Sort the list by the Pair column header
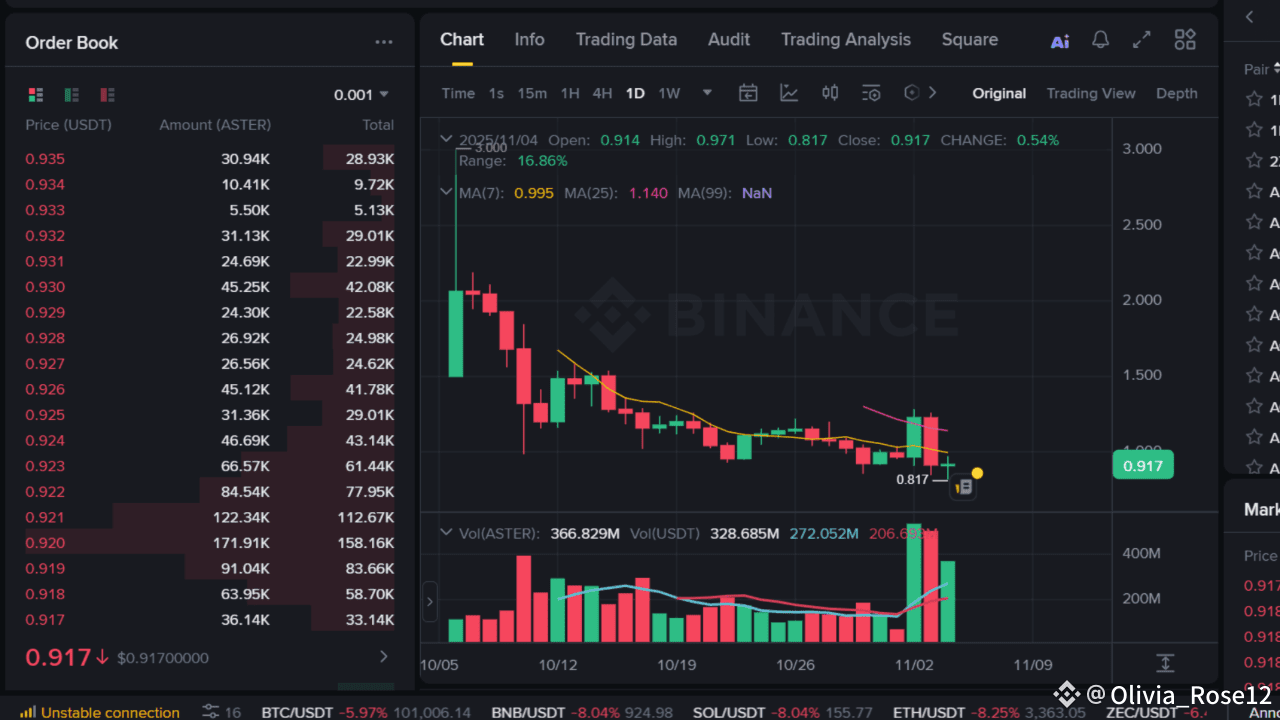Screen dimensions: 1280x720 pyautogui.click(x=1260, y=69)
